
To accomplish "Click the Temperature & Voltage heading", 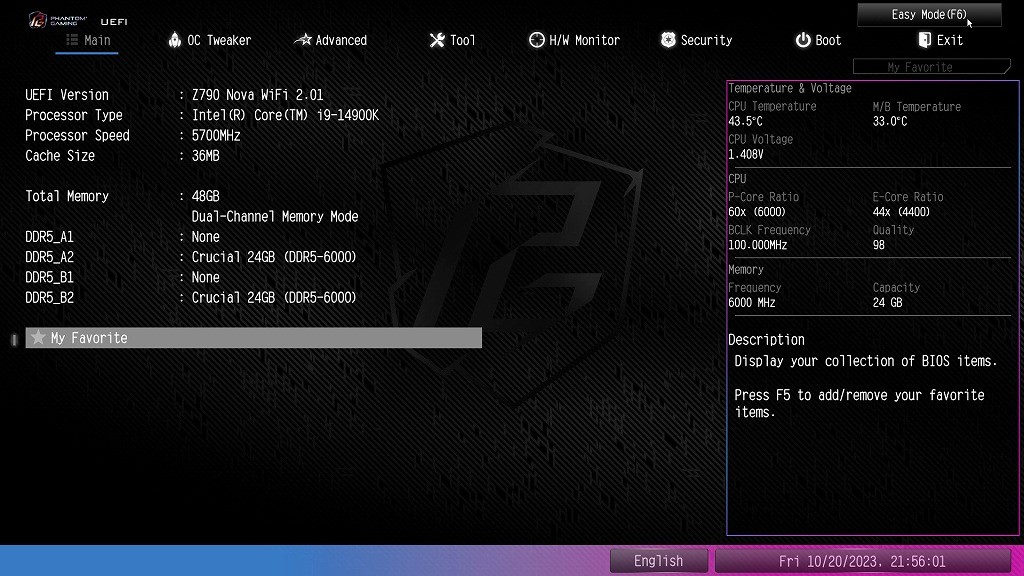I will pyautogui.click(x=790, y=88).
